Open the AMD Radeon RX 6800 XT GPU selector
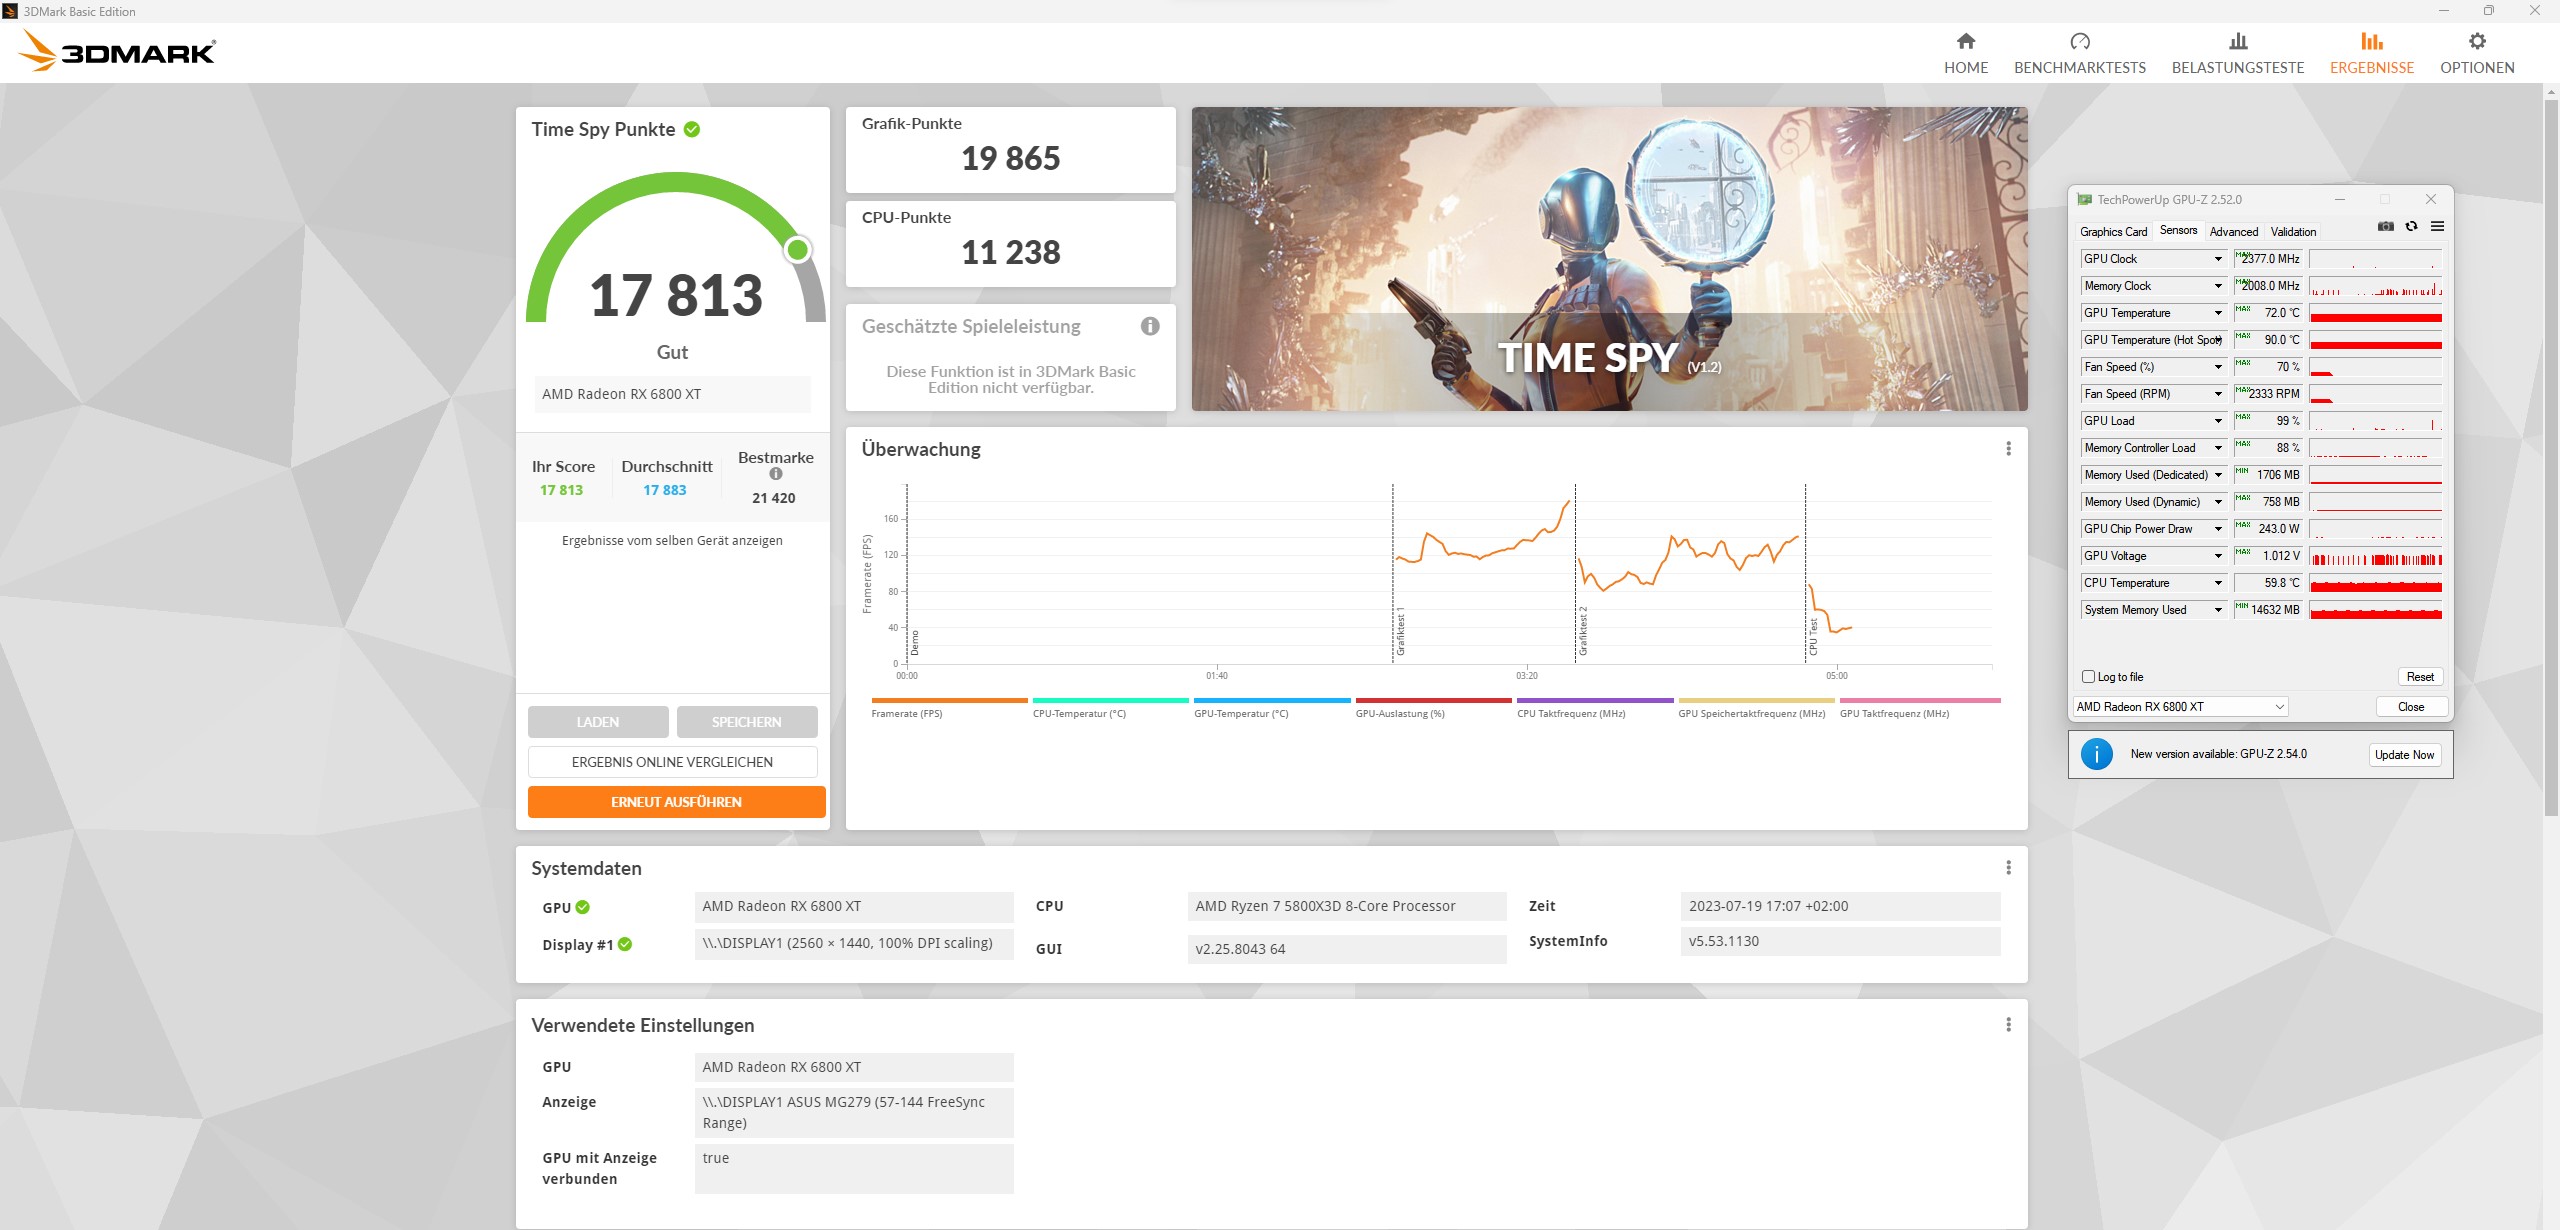 point(2180,707)
